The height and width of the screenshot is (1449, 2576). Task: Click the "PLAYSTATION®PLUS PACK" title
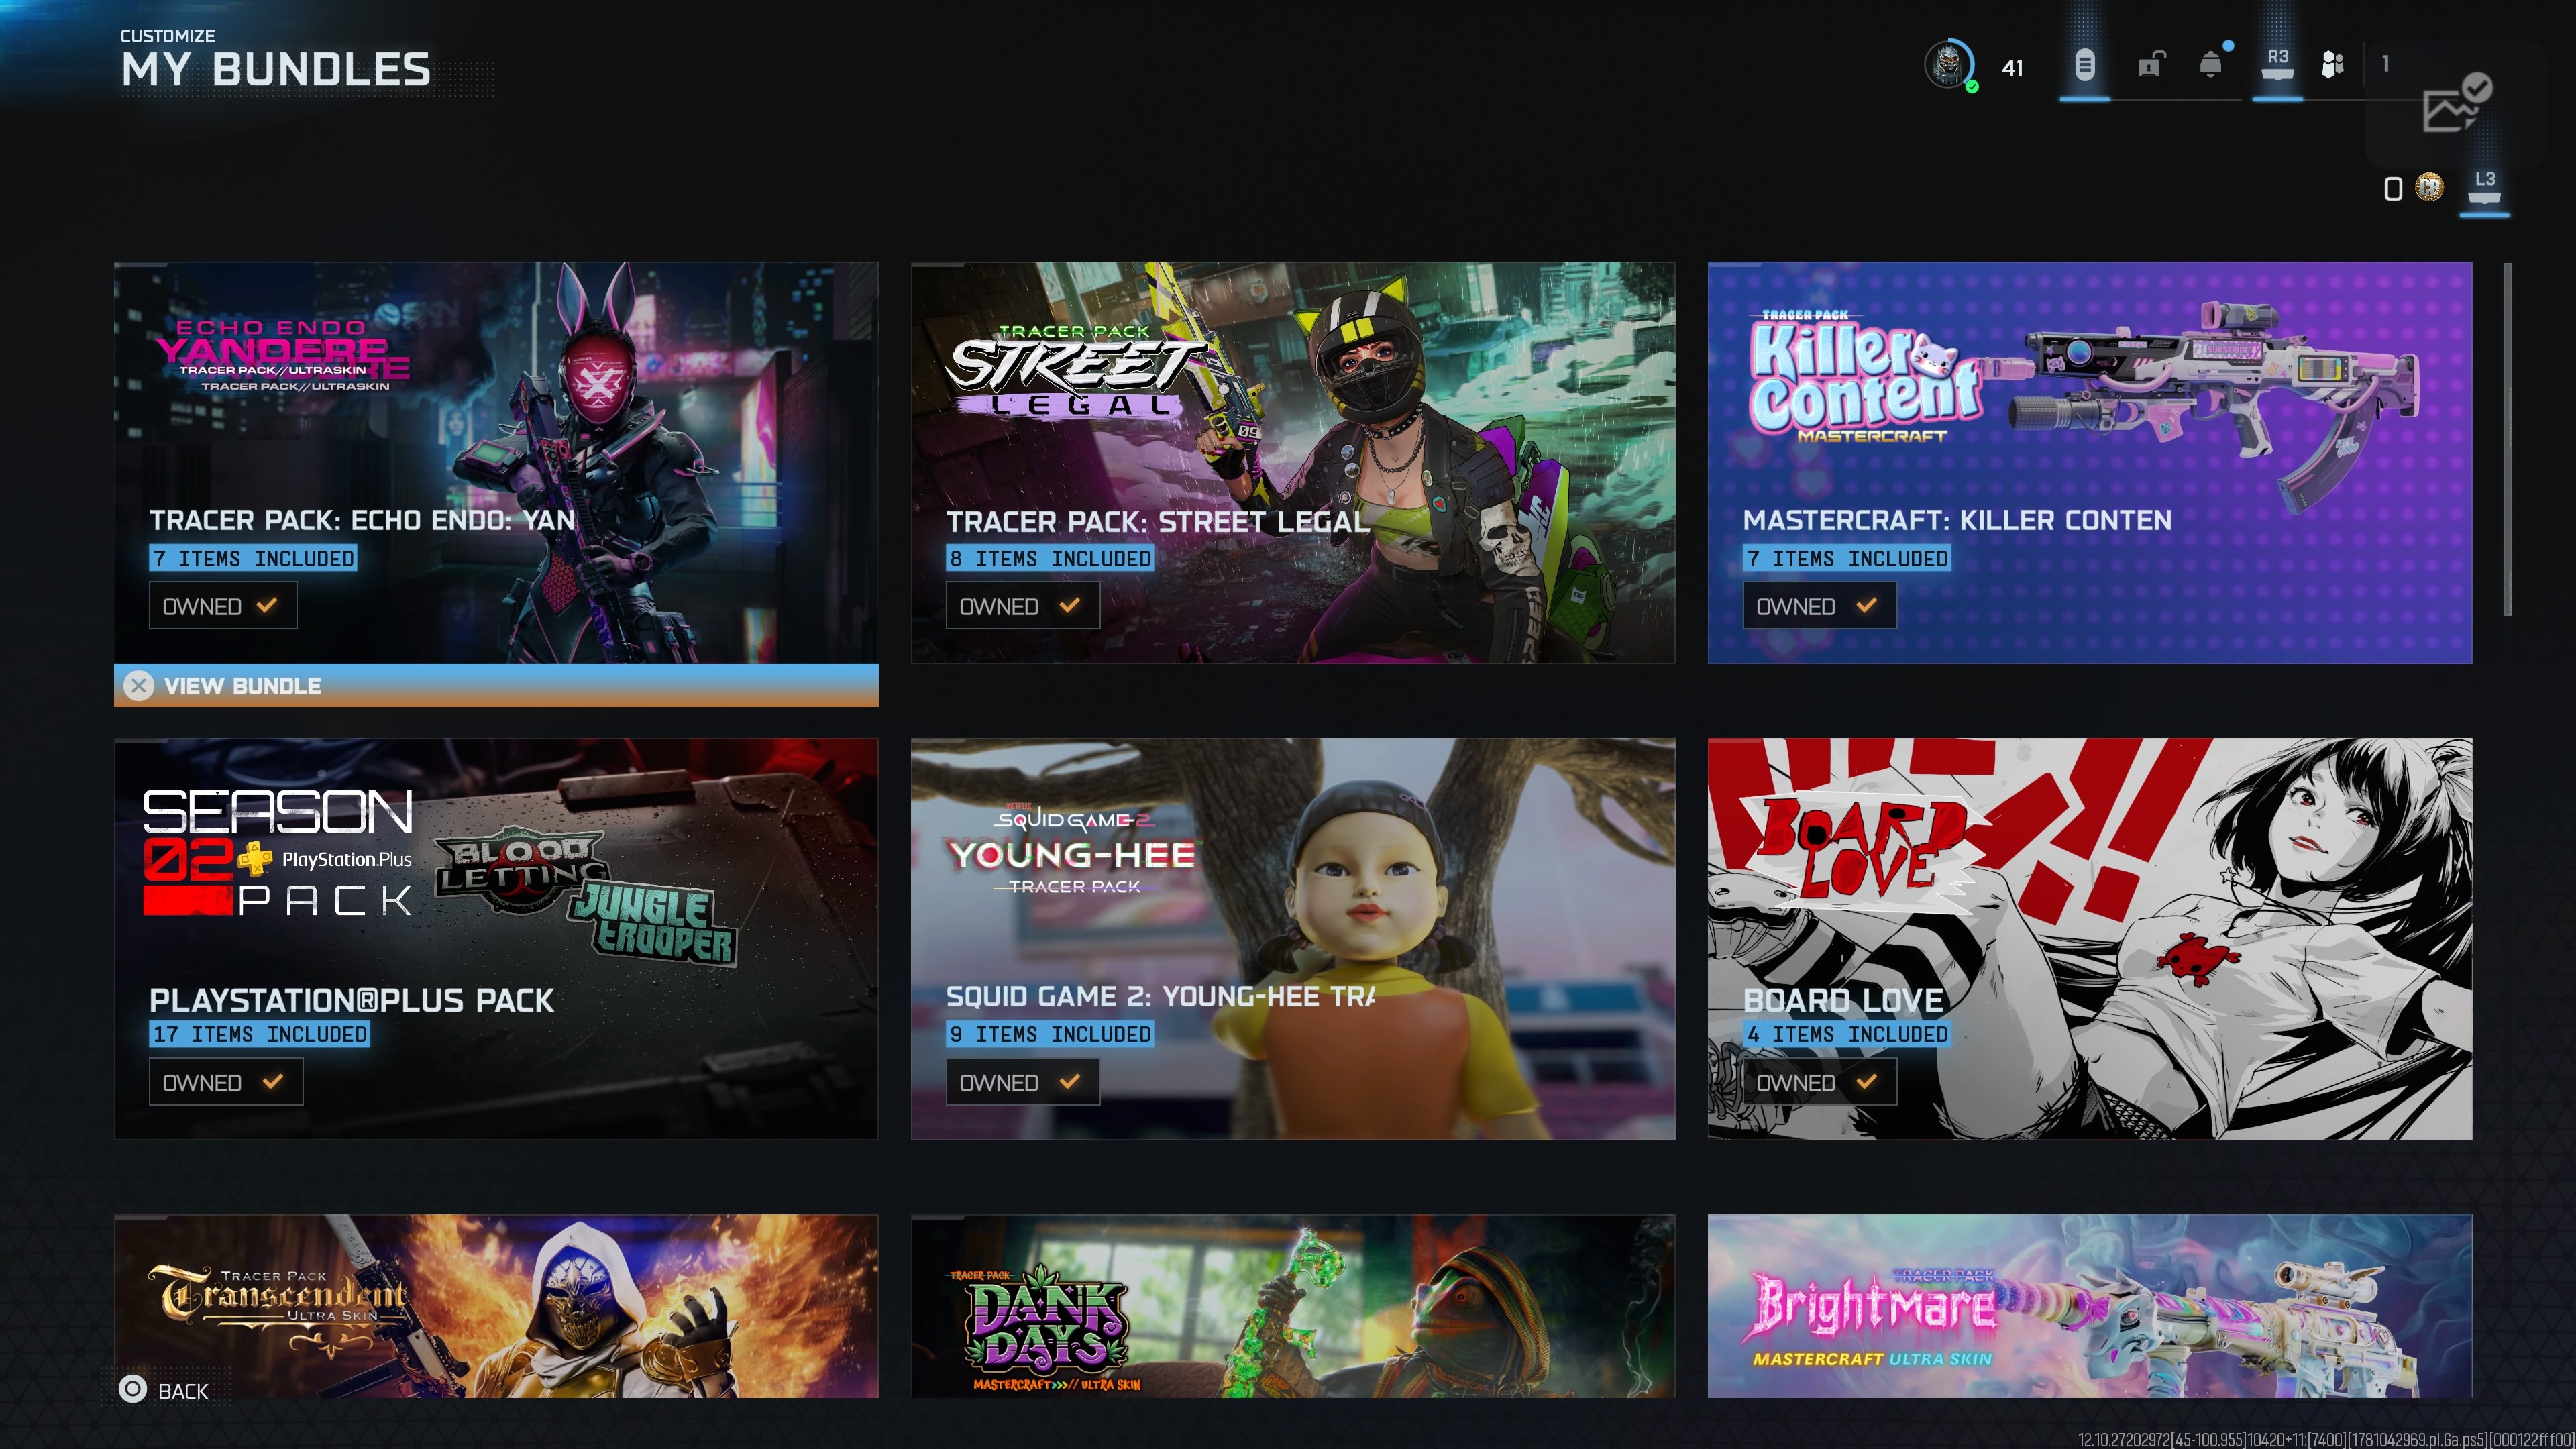[351, 1000]
